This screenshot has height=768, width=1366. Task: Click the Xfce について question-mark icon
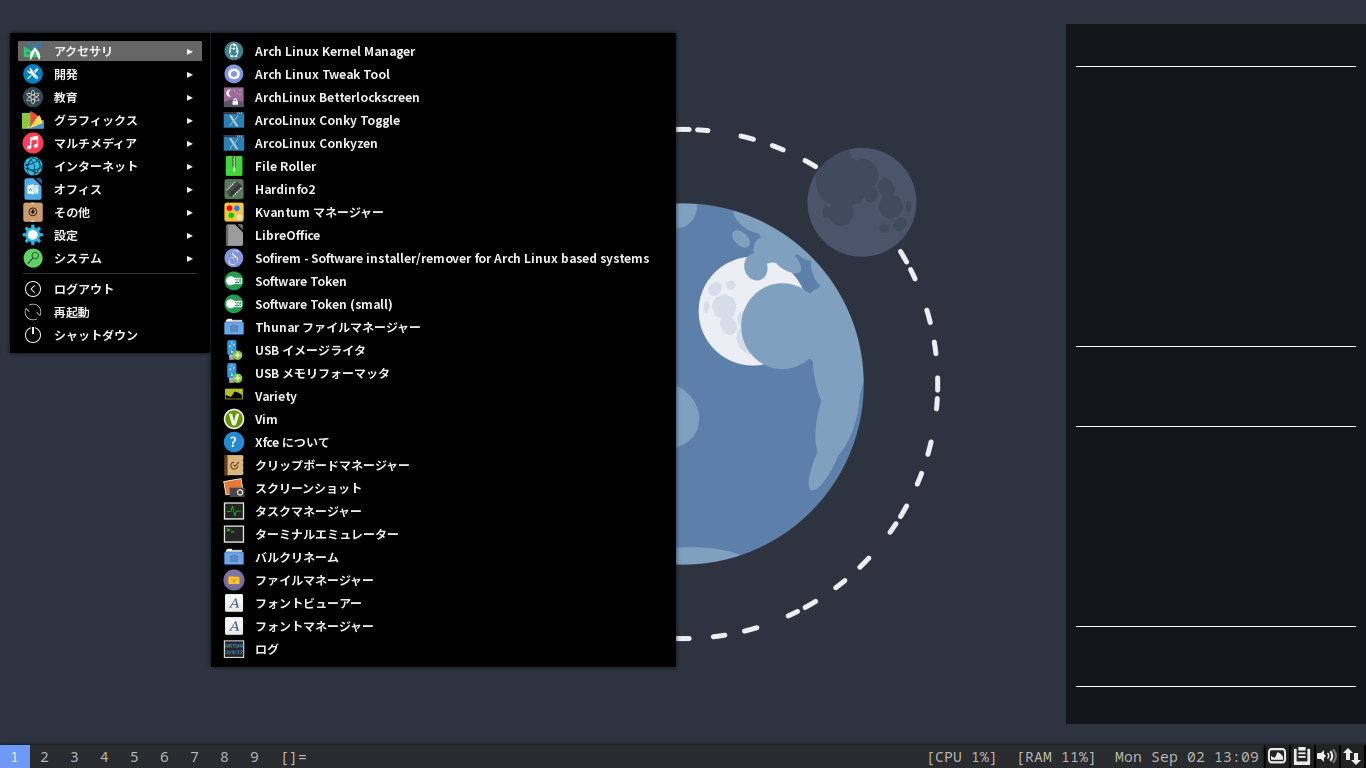[x=234, y=442]
